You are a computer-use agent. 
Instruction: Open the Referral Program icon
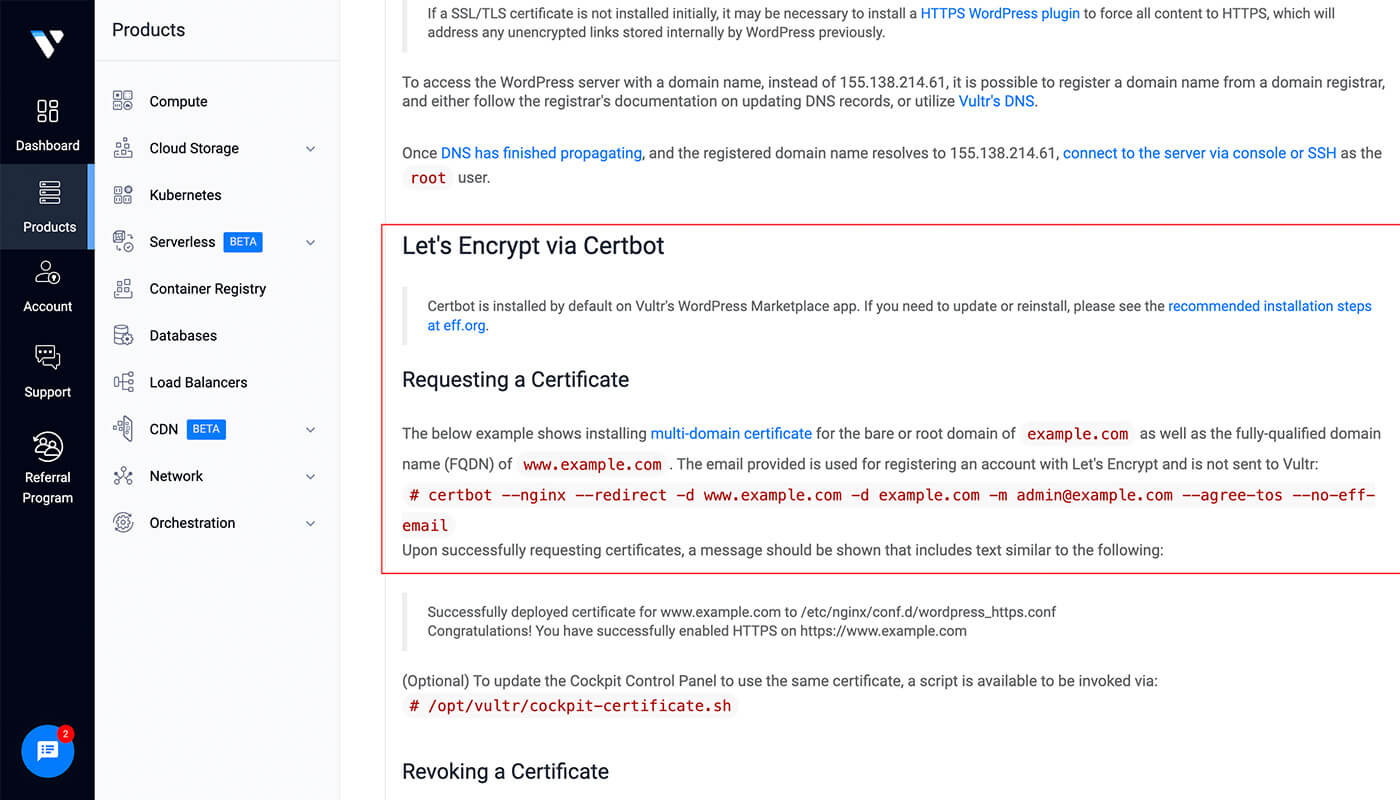click(x=47, y=445)
